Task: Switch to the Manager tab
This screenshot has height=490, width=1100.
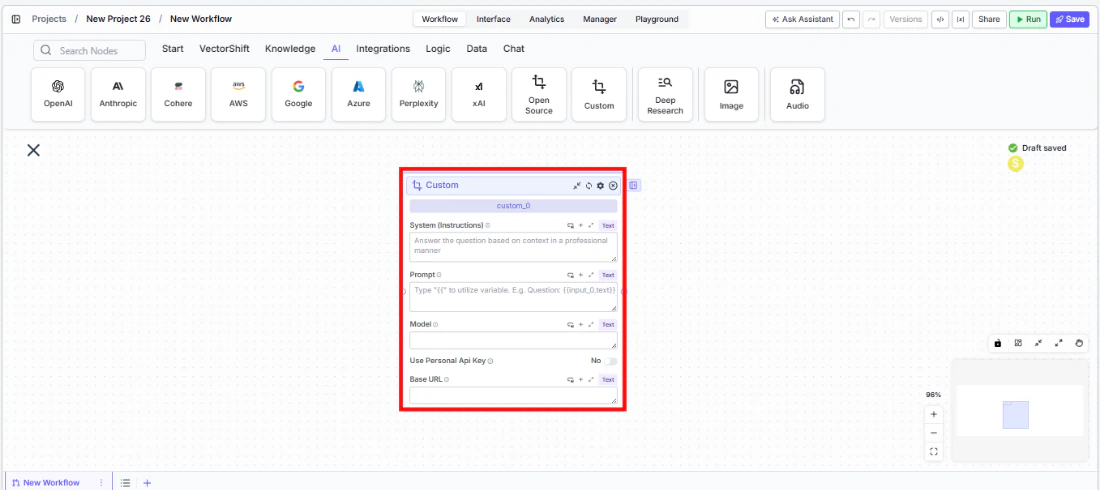Action: pyautogui.click(x=600, y=20)
